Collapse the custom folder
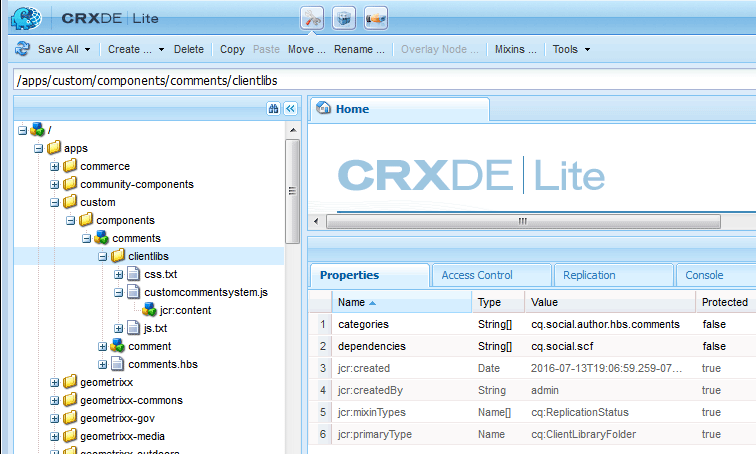This screenshot has width=756, height=454. click(x=54, y=202)
